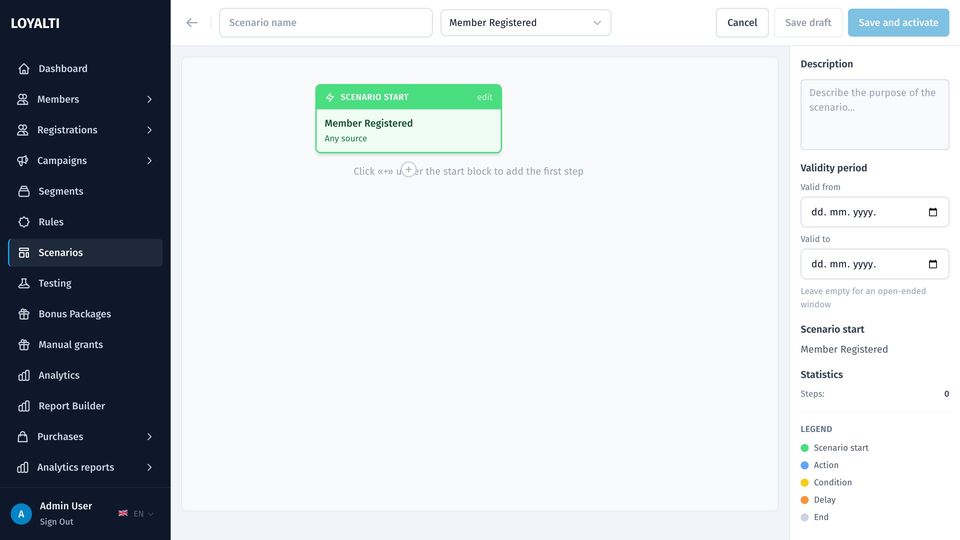Focus the Description text area
The height and width of the screenshot is (540, 960).
click(874, 114)
